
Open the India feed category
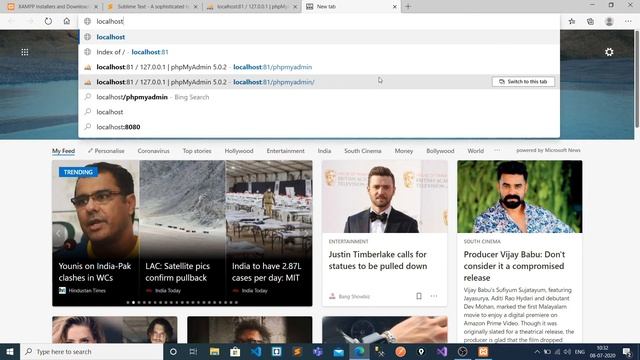(x=324, y=151)
